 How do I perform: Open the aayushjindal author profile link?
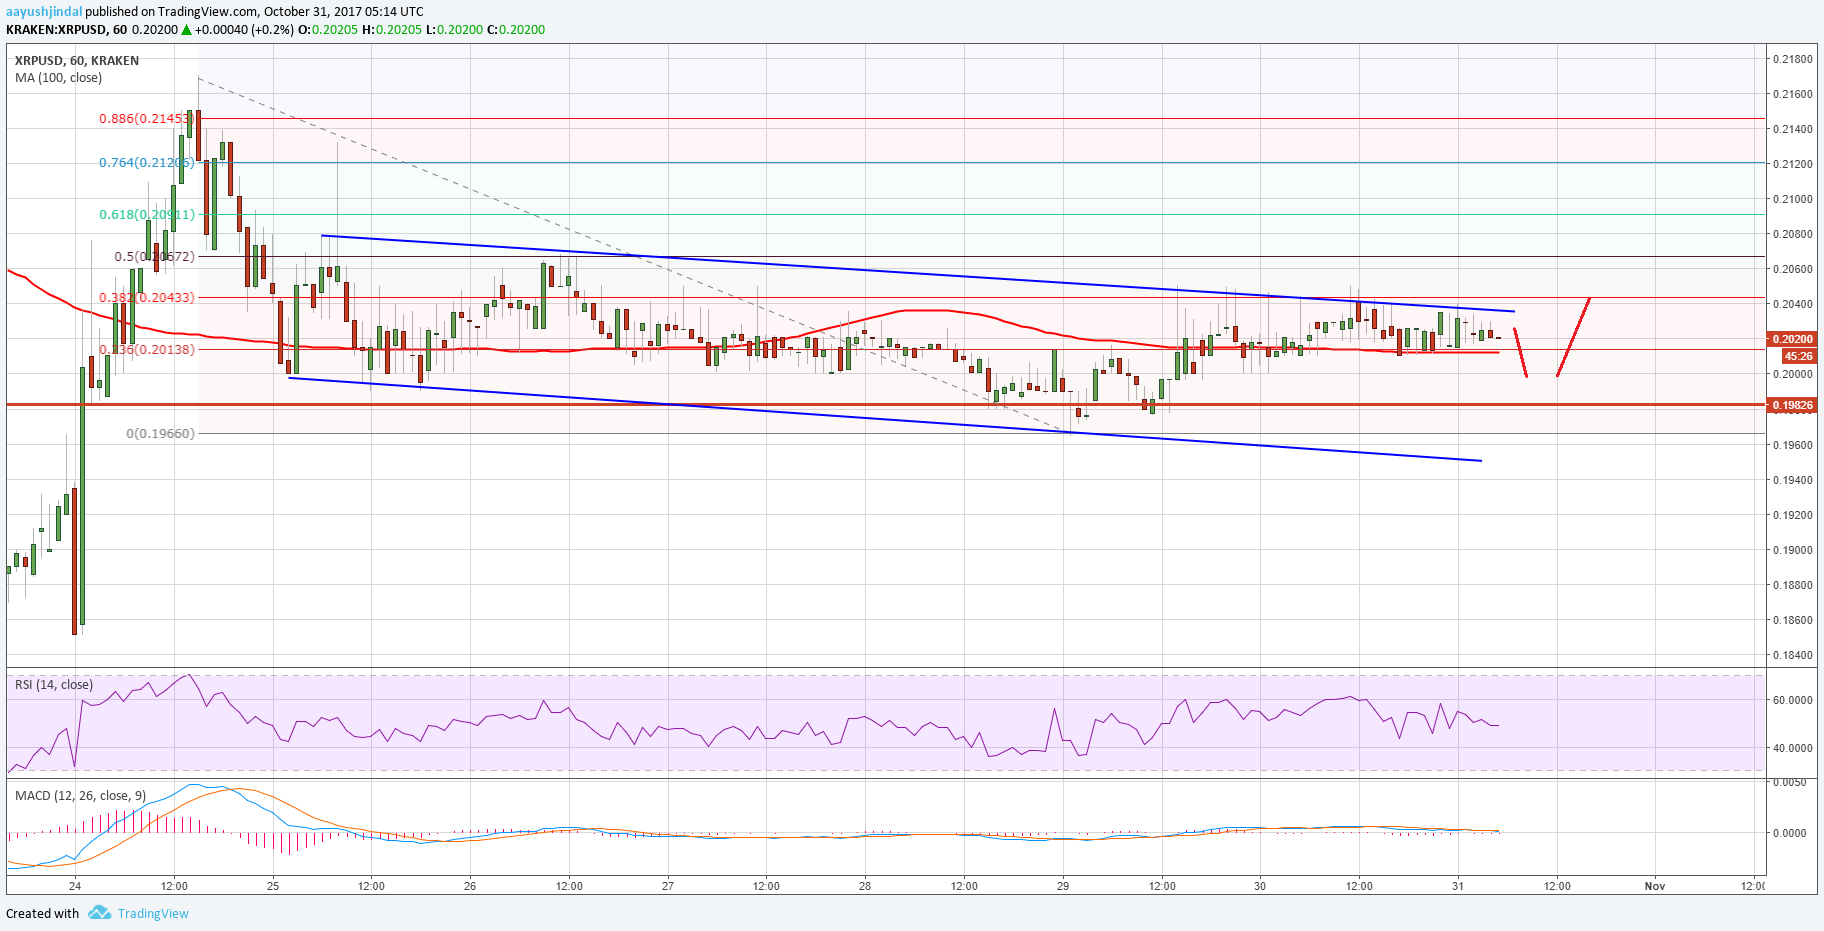[44, 12]
